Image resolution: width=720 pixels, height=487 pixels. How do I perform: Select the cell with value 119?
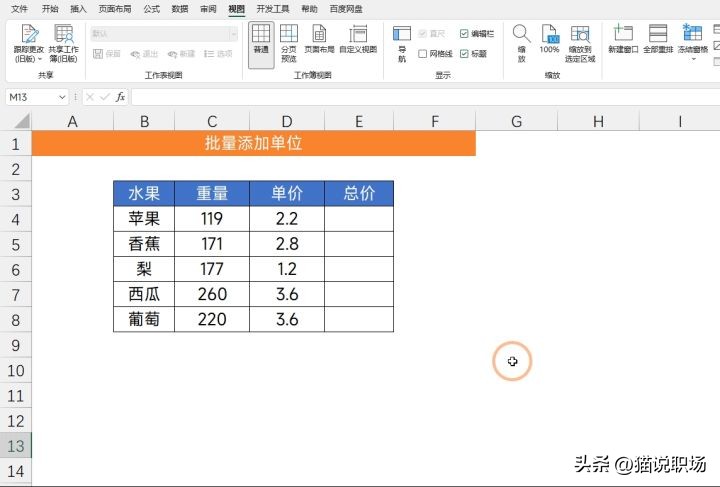212,218
